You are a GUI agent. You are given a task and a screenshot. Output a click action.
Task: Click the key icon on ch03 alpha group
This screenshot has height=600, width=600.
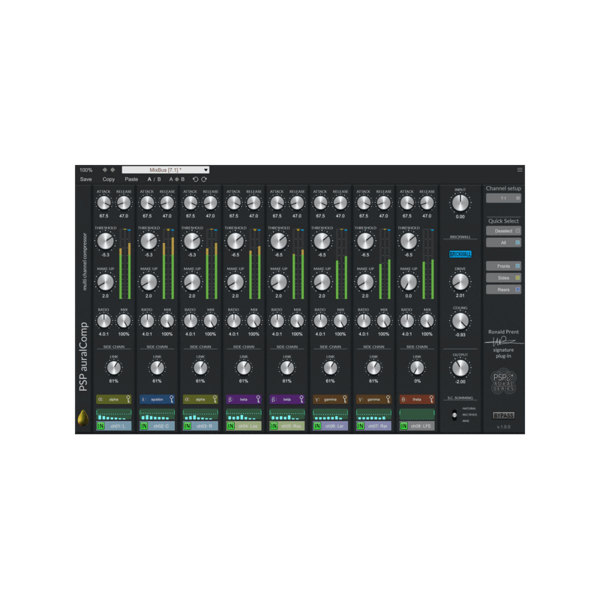[215, 399]
